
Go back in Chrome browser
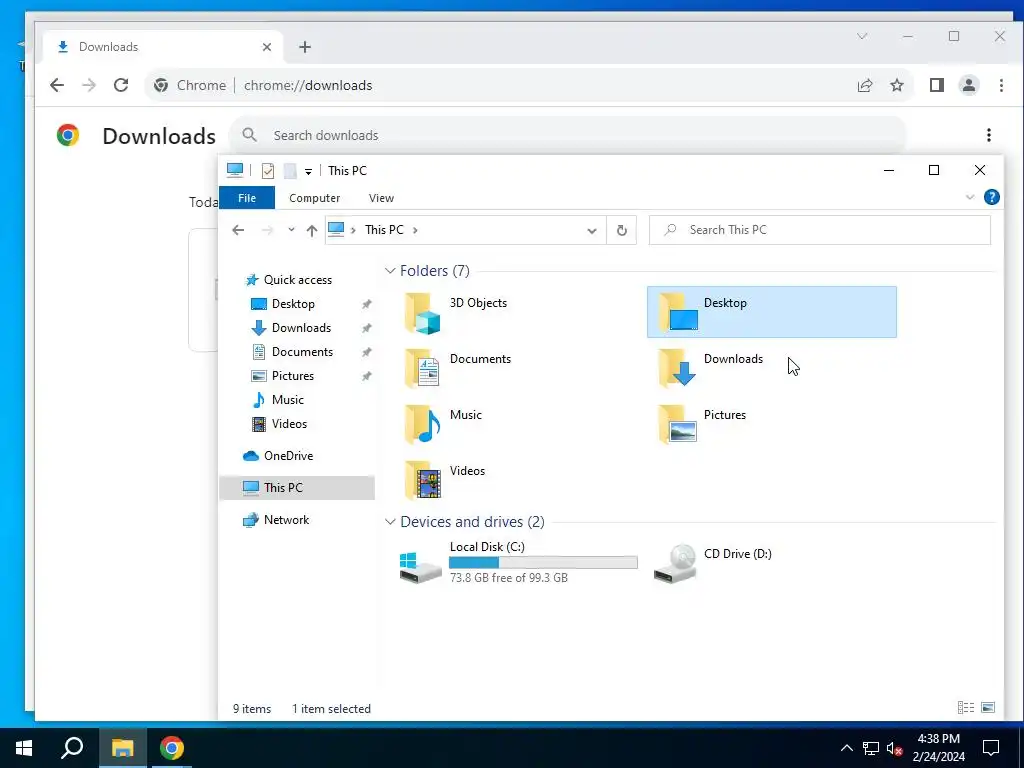pyautogui.click(x=57, y=85)
